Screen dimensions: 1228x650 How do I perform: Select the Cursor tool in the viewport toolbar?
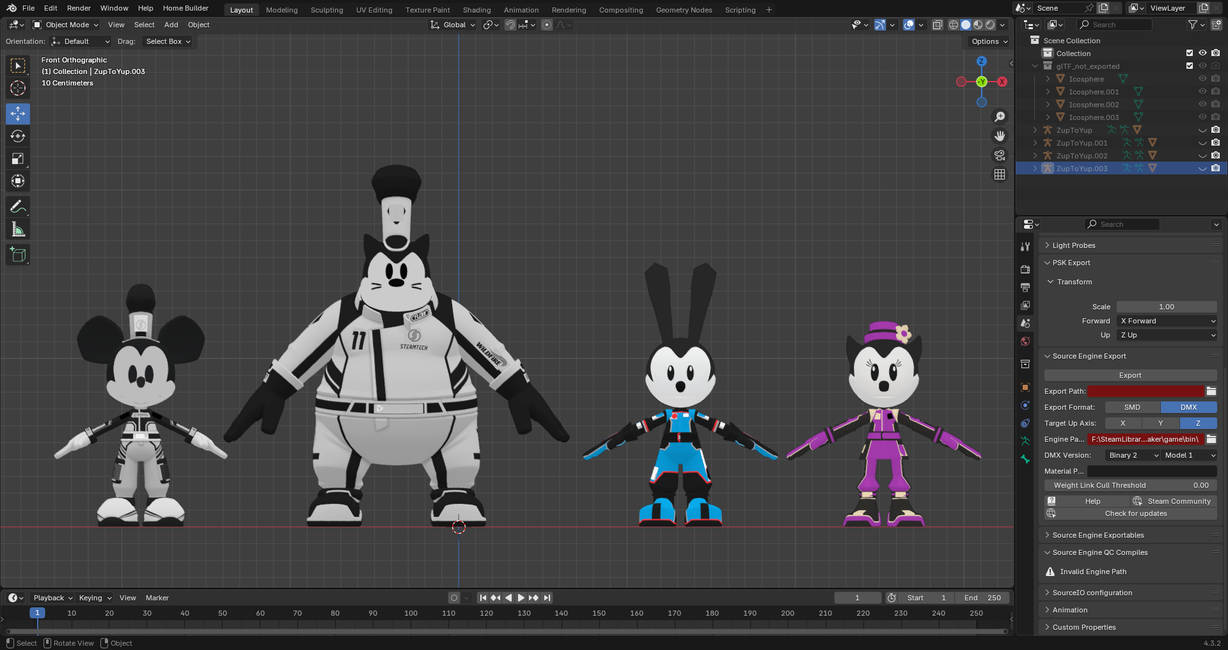pyautogui.click(x=18, y=88)
